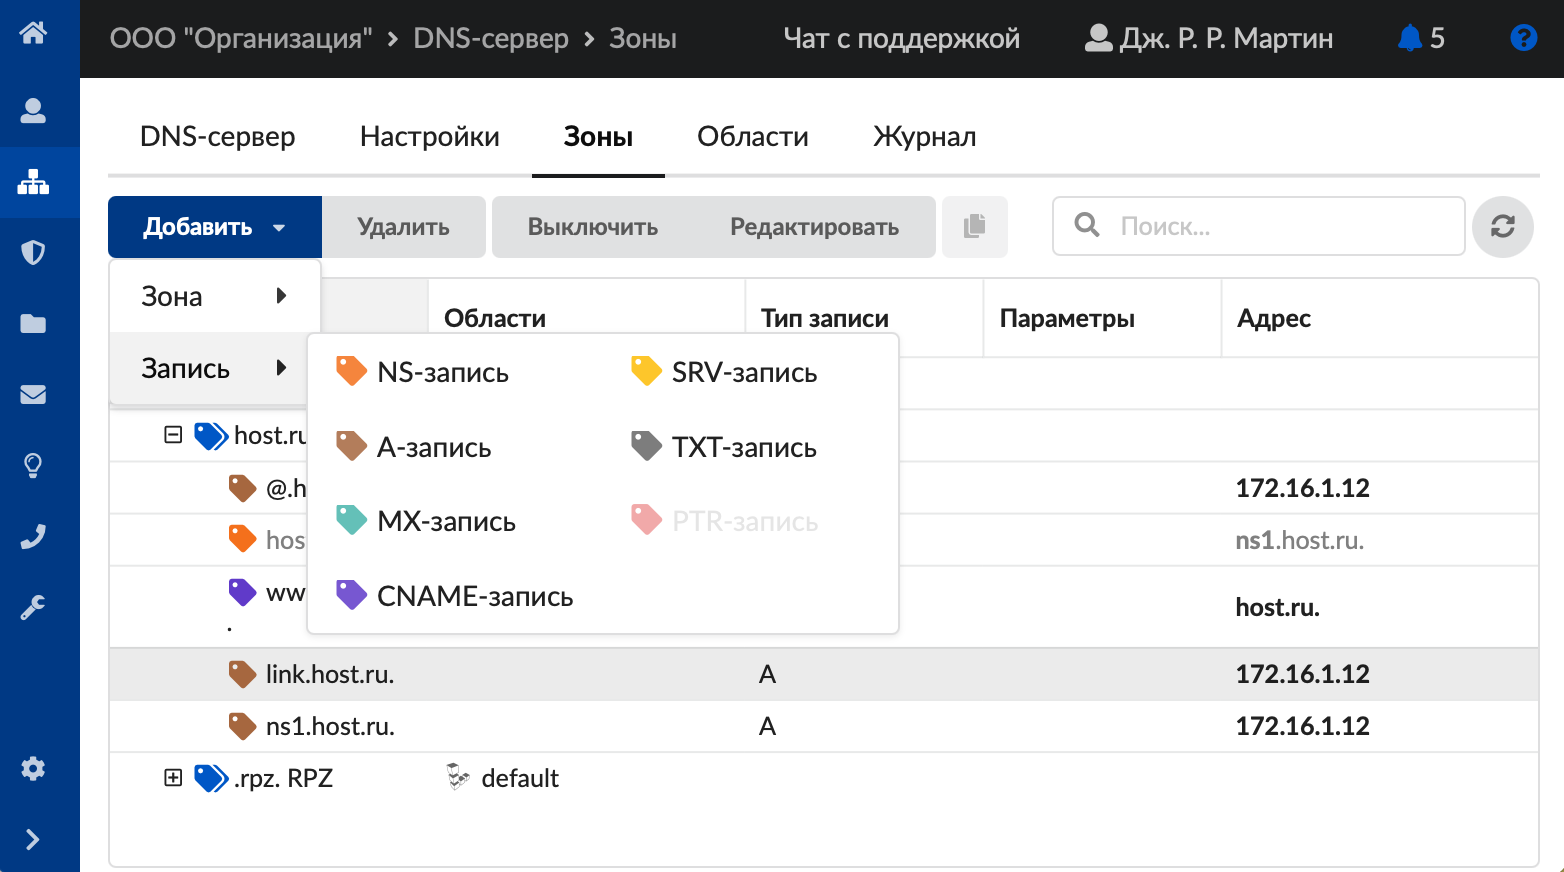1564x872 pixels.
Task: Open the blue help question mark
Action: [x=1523, y=38]
